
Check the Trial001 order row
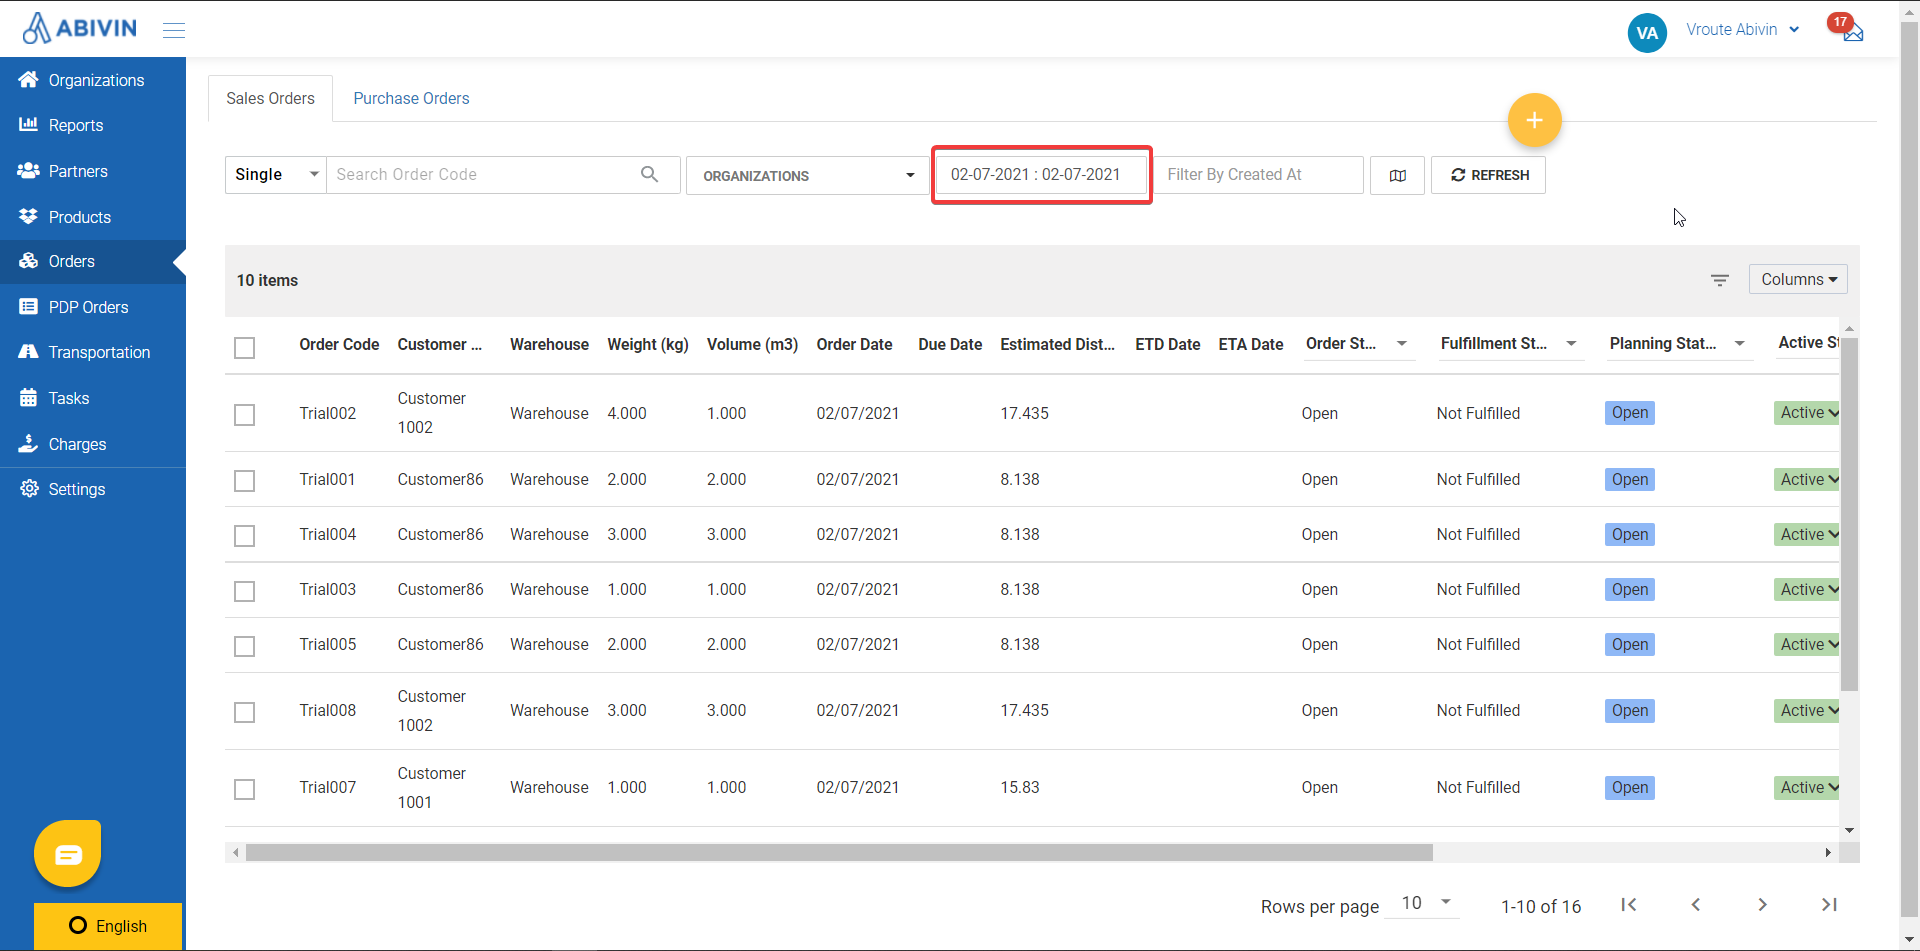click(x=244, y=481)
